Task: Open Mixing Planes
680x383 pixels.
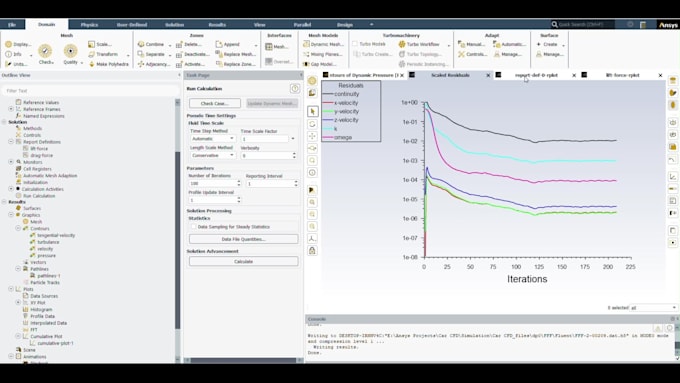Action: pos(323,54)
